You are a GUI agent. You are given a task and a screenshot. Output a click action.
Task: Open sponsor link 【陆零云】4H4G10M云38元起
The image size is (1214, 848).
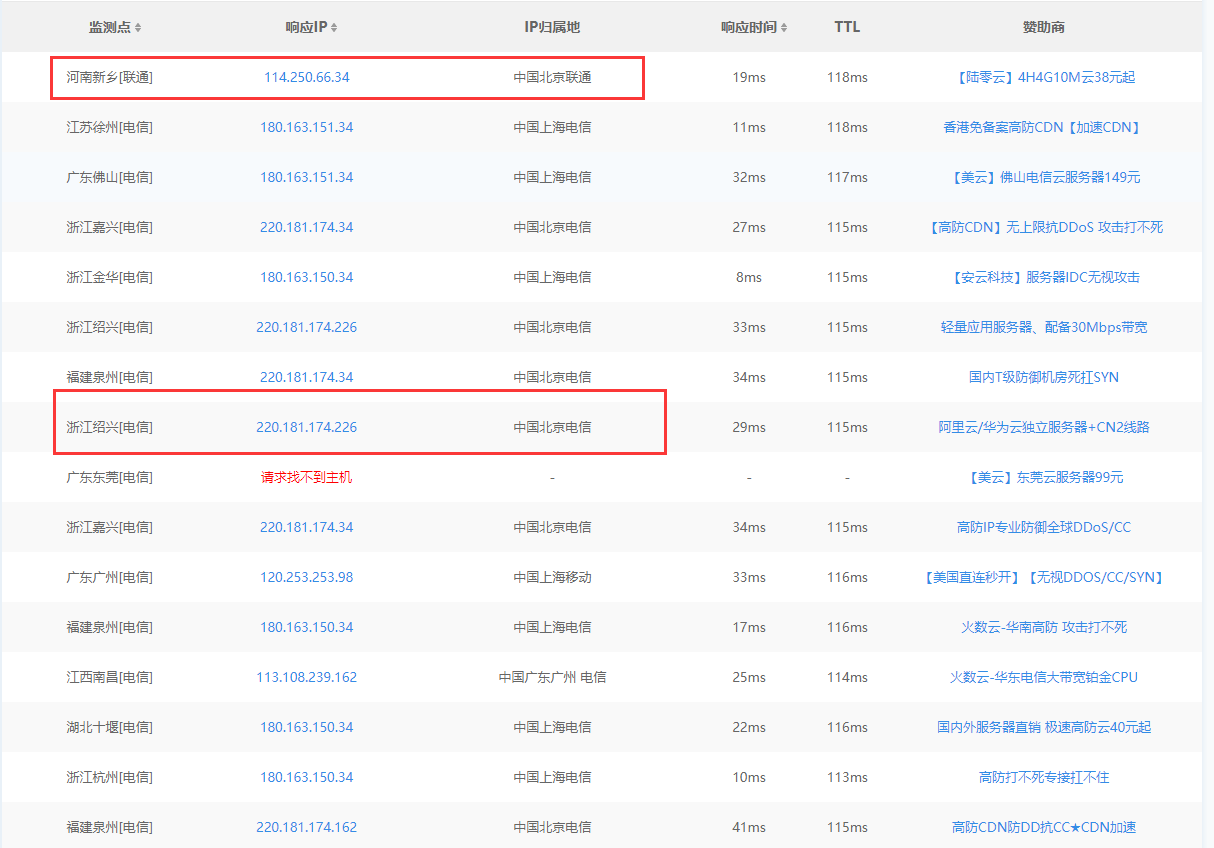tap(1044, 77)
